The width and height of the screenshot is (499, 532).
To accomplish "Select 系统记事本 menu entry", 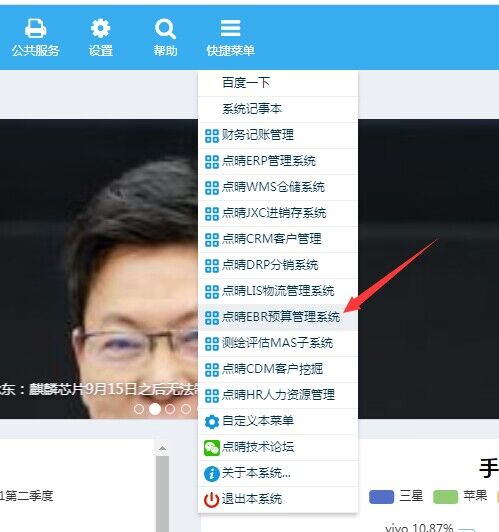I will [x=278, y=109].
